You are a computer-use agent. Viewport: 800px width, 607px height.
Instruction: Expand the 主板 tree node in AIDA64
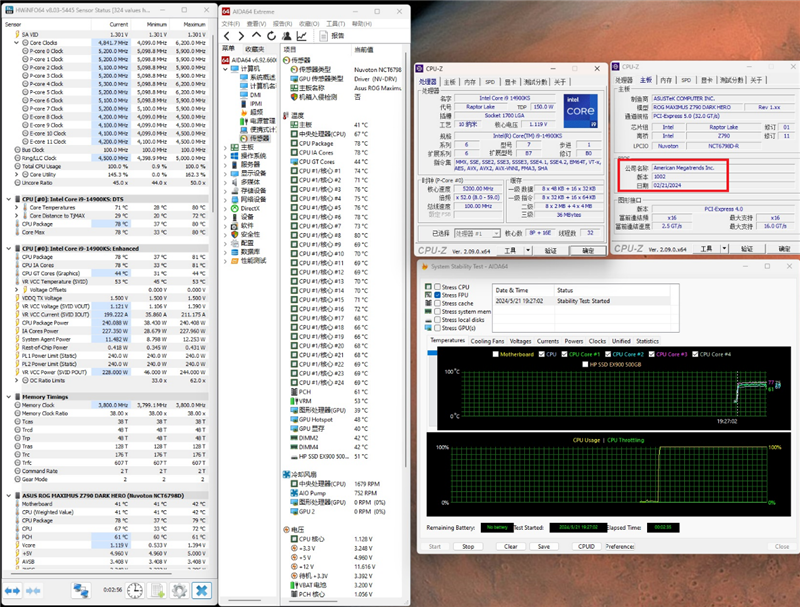coord(225,146)
